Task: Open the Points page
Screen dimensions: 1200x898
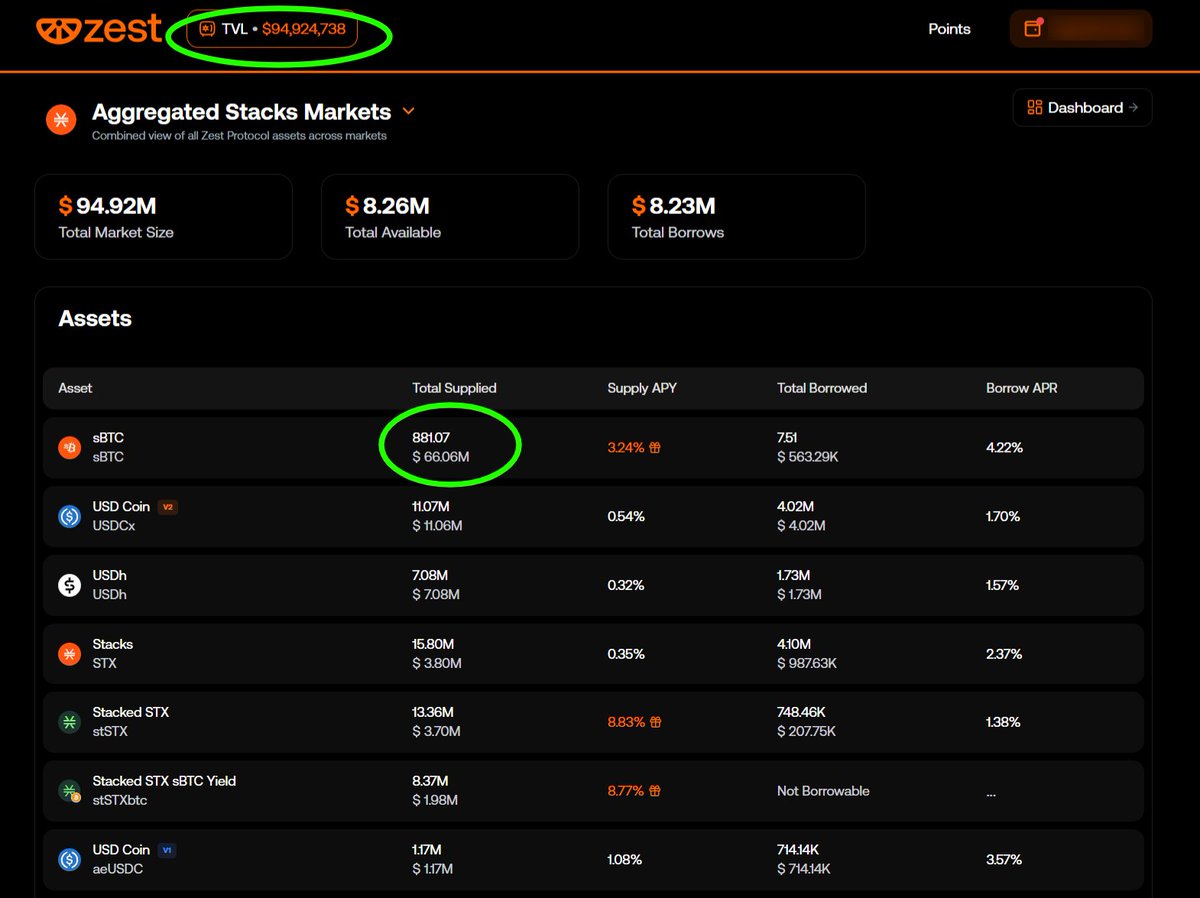Action: click(949, 29)
